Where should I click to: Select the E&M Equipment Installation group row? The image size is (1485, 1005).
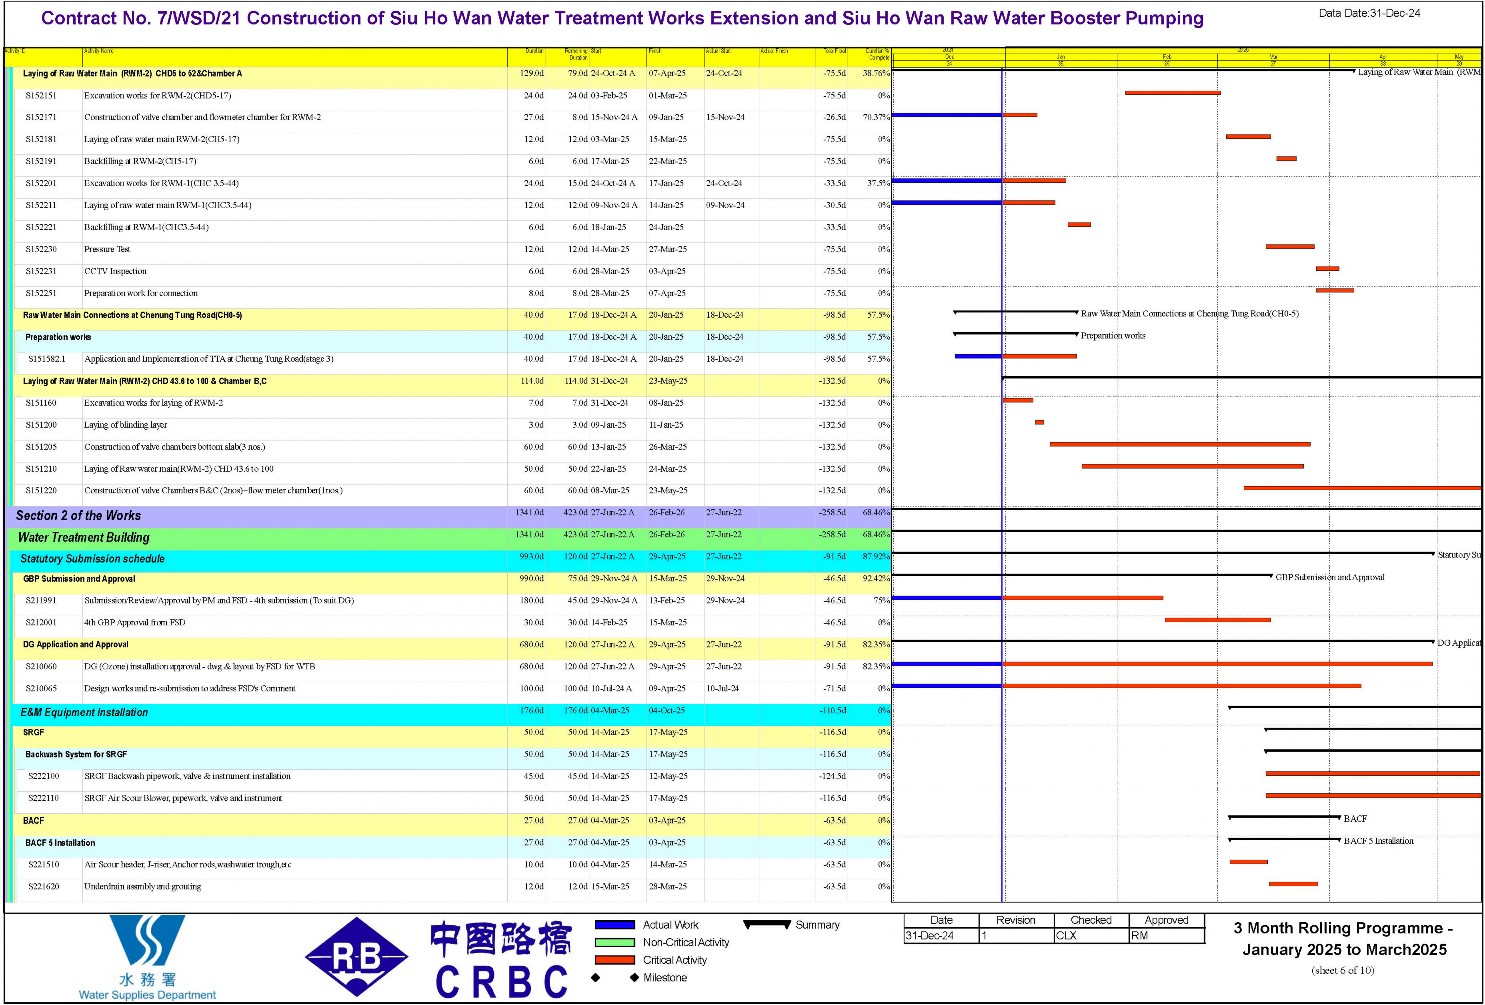point(452,713)
